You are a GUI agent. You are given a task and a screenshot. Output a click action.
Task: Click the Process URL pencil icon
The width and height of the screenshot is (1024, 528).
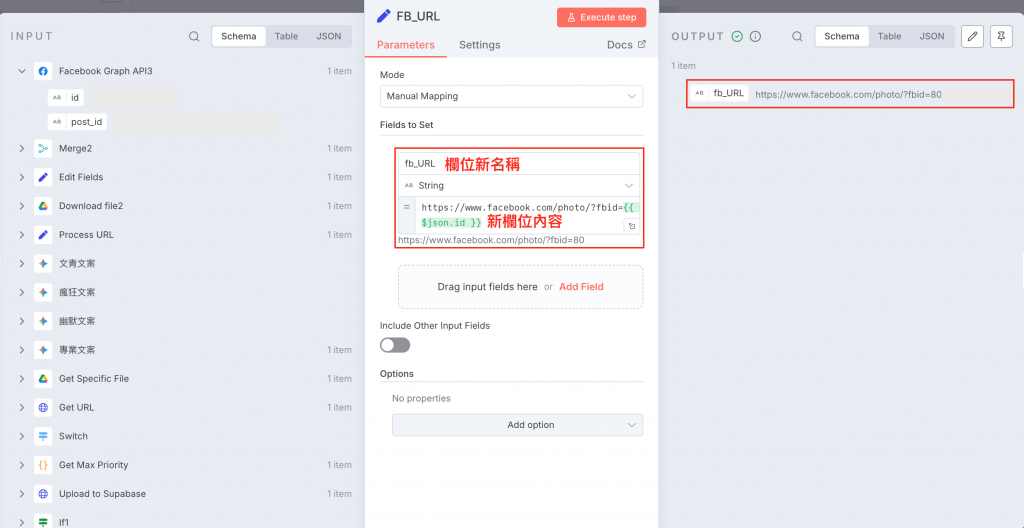(43, 235)
